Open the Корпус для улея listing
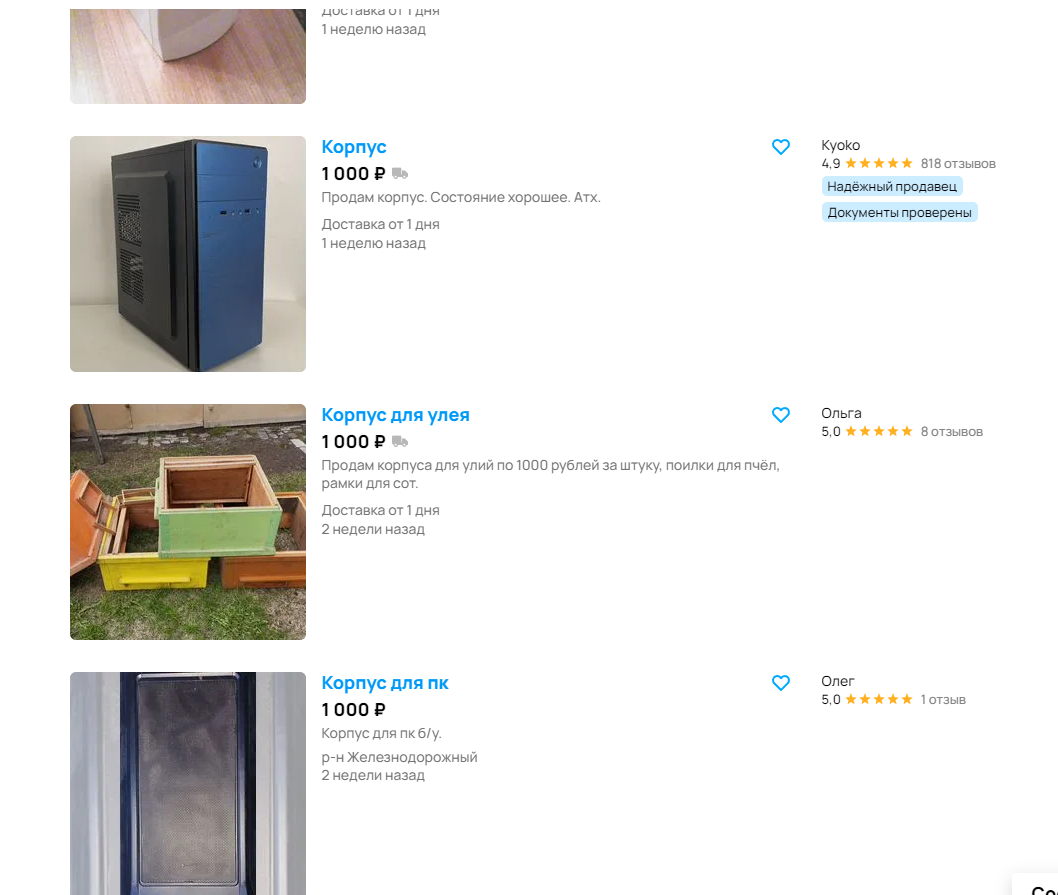 click(x=395, y=414)
